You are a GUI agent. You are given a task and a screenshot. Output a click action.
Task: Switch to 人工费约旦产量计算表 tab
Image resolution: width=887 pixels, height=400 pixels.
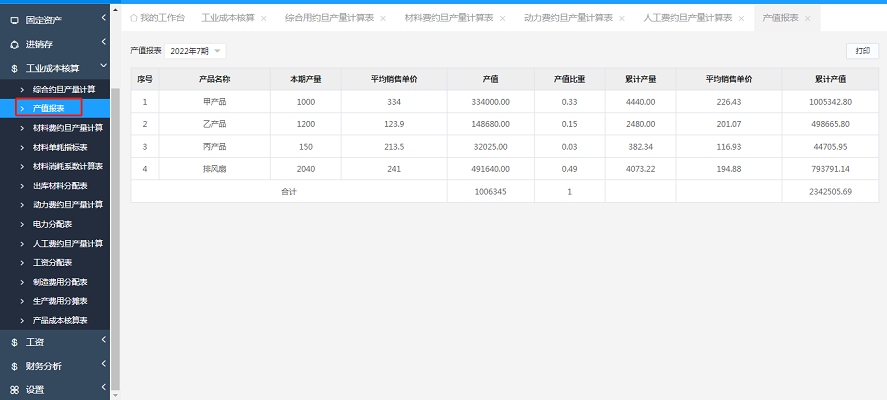[x=688, y=18]
